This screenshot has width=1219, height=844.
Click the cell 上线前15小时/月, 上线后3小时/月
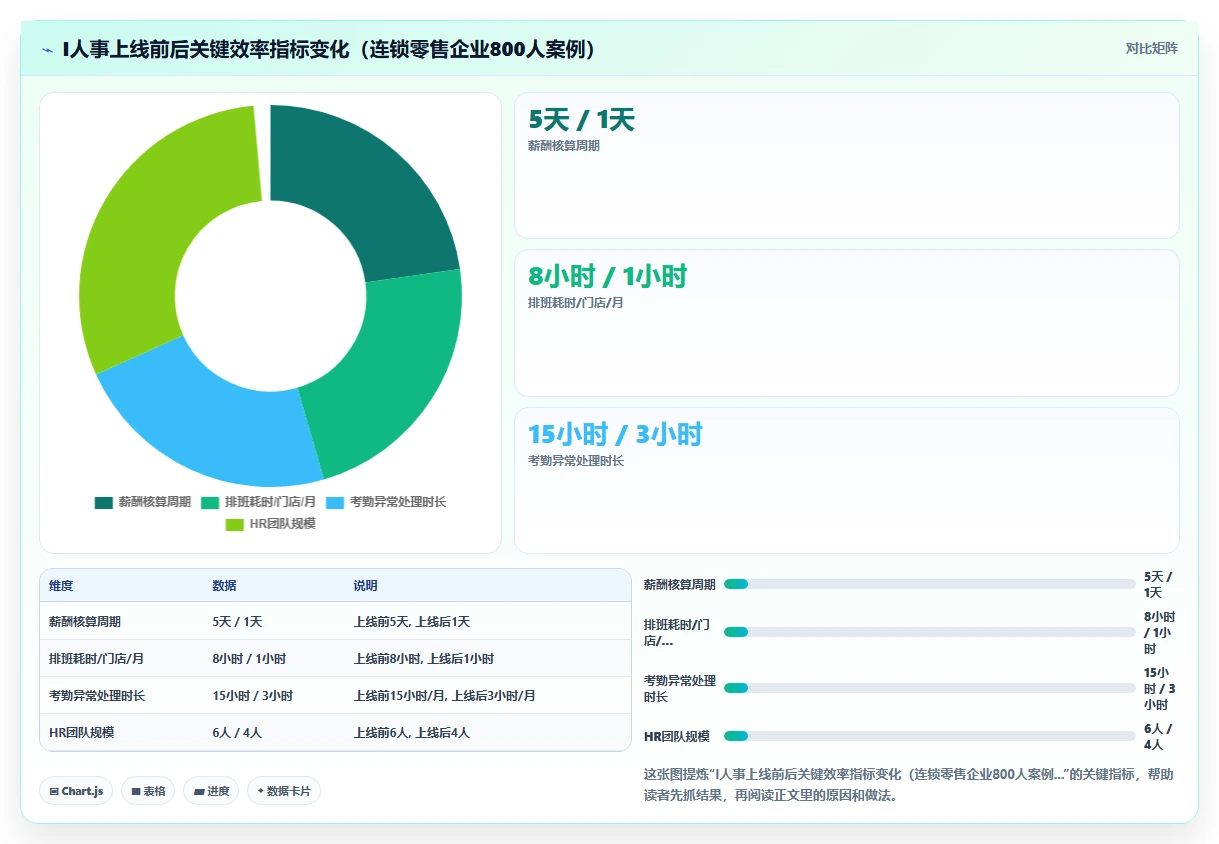445,696
